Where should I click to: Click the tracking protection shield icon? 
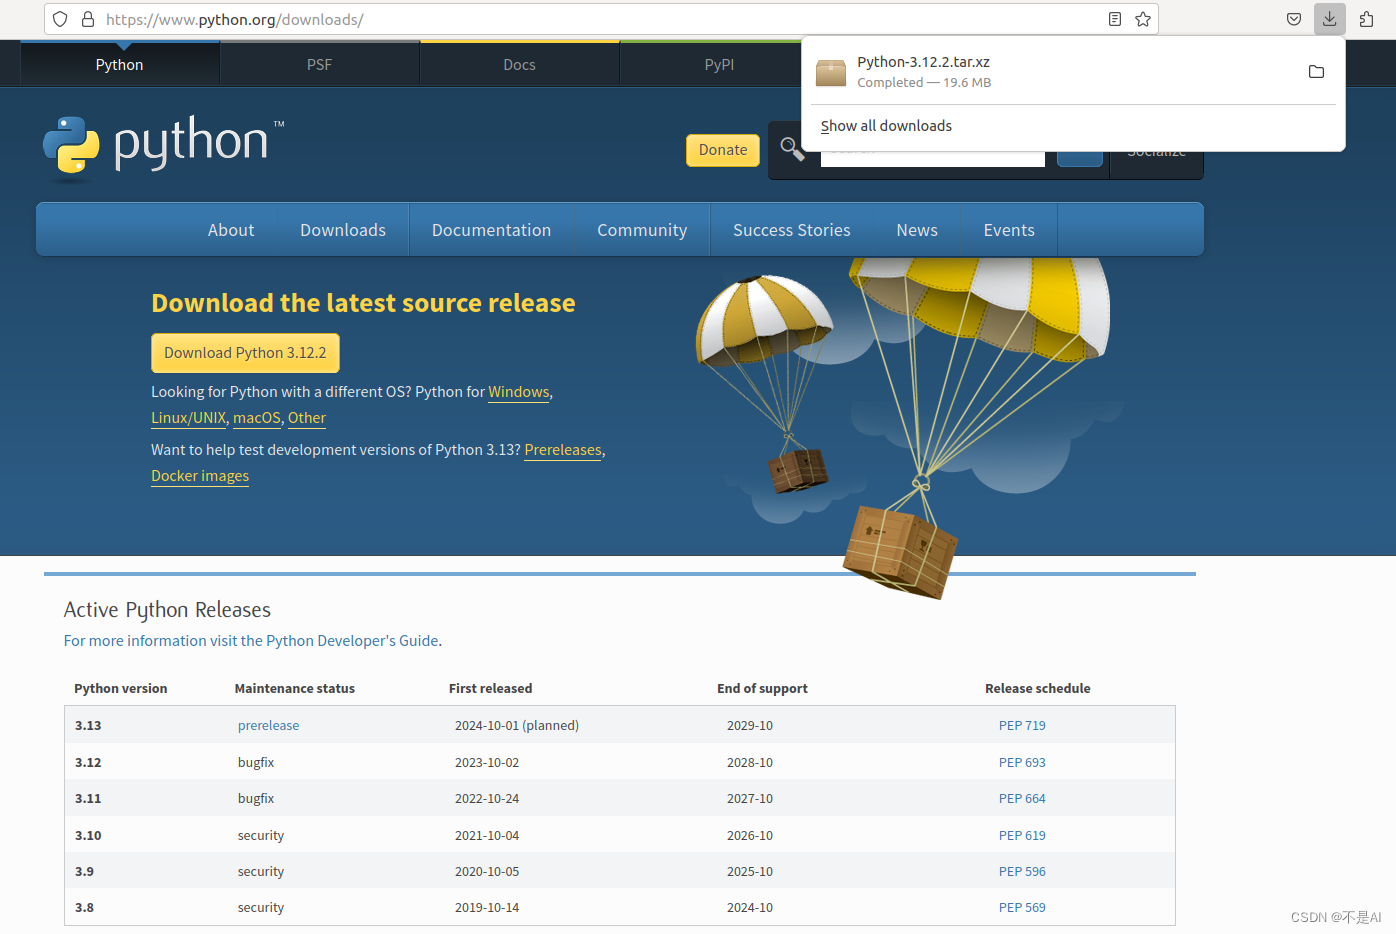60,19
